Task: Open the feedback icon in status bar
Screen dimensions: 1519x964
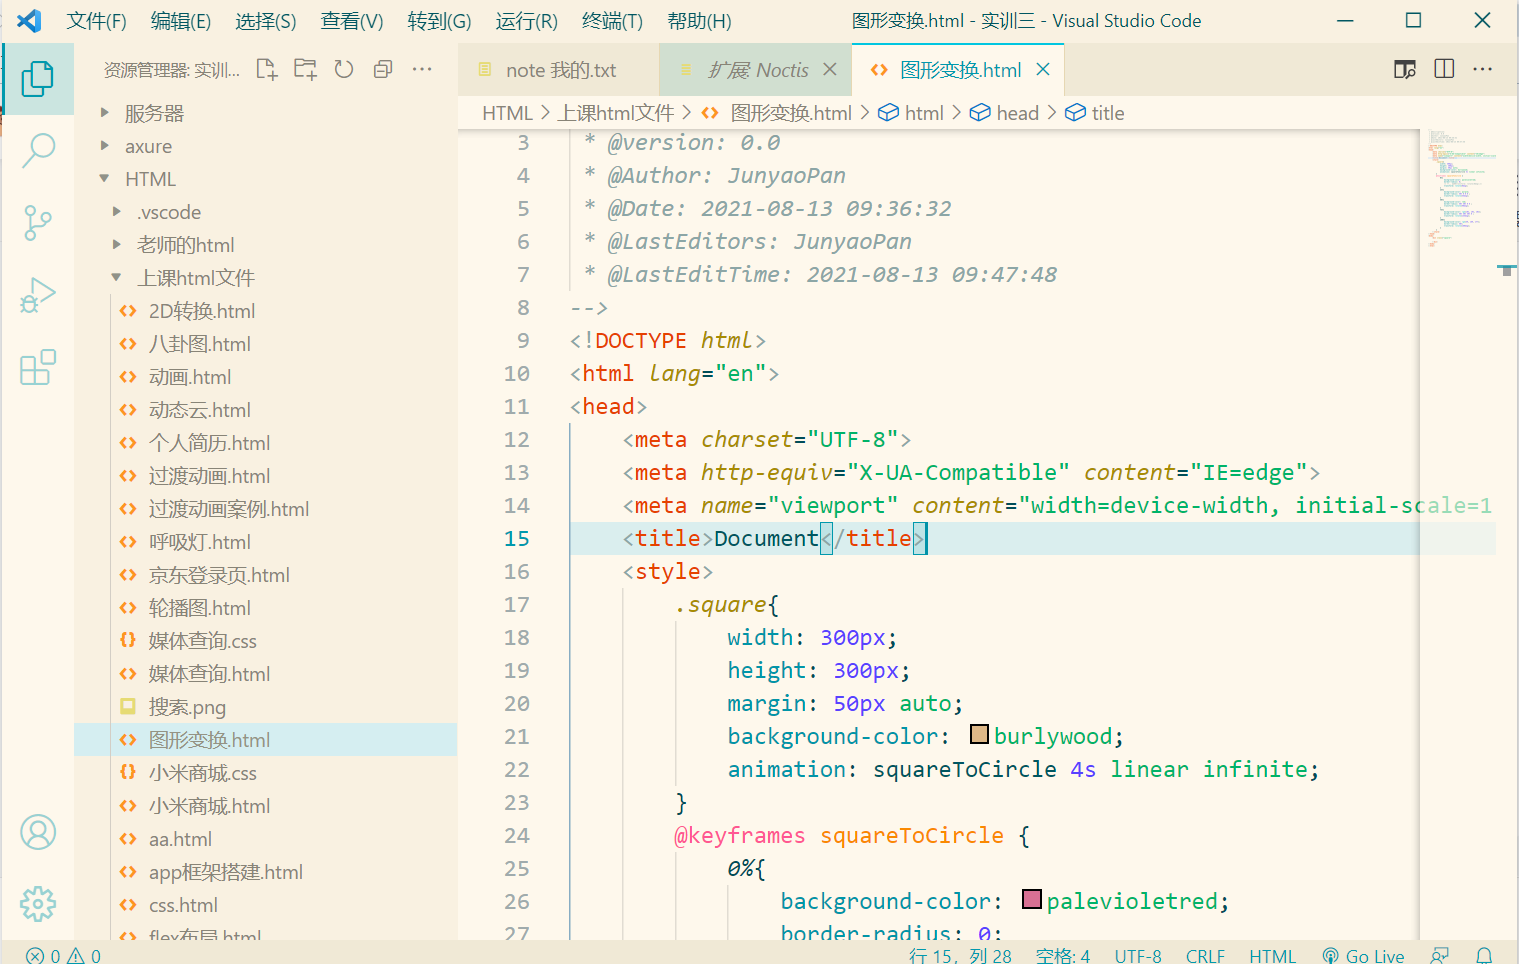Action: [1440, 955]
